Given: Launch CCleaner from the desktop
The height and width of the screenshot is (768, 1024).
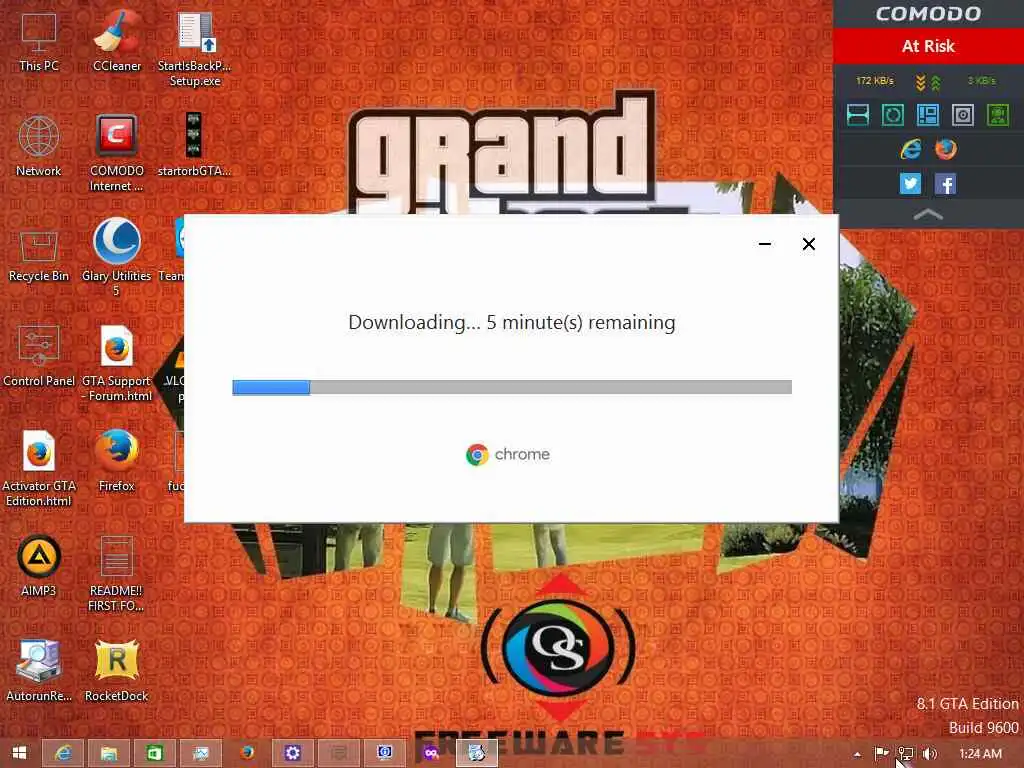Looking at the screenshot, I should (116, 40).
